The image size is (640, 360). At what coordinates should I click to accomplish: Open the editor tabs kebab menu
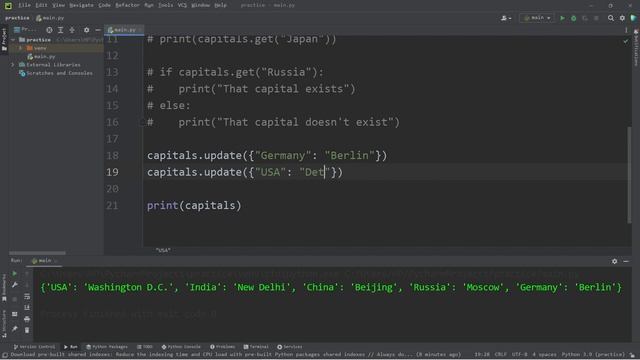pos(626,30)
